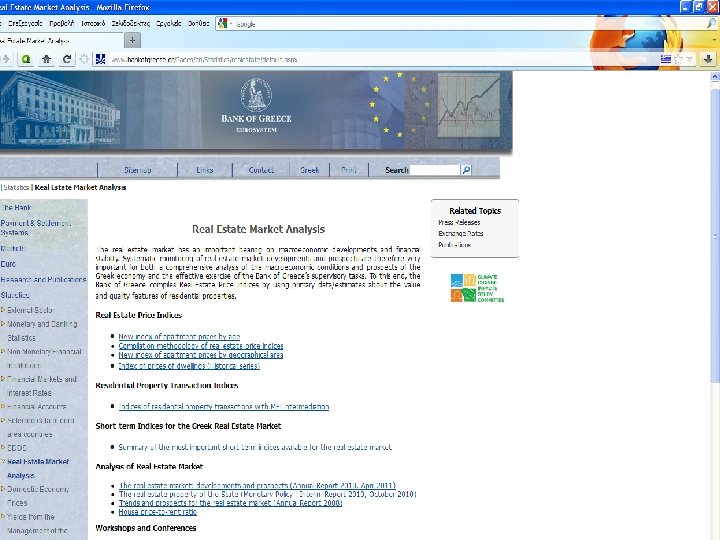Click the Firefox forward arrow button
Screen dimensions: 720x540
click(5, 59)
